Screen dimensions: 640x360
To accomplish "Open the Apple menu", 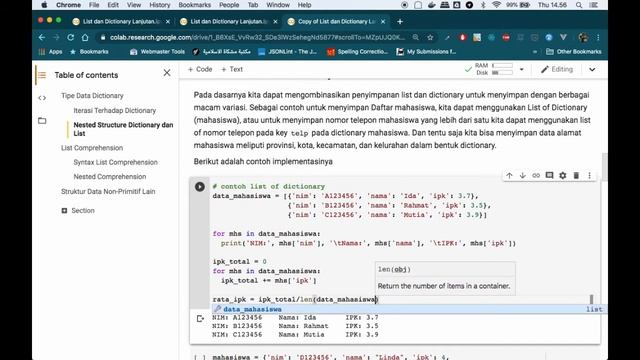I will 44,5.
